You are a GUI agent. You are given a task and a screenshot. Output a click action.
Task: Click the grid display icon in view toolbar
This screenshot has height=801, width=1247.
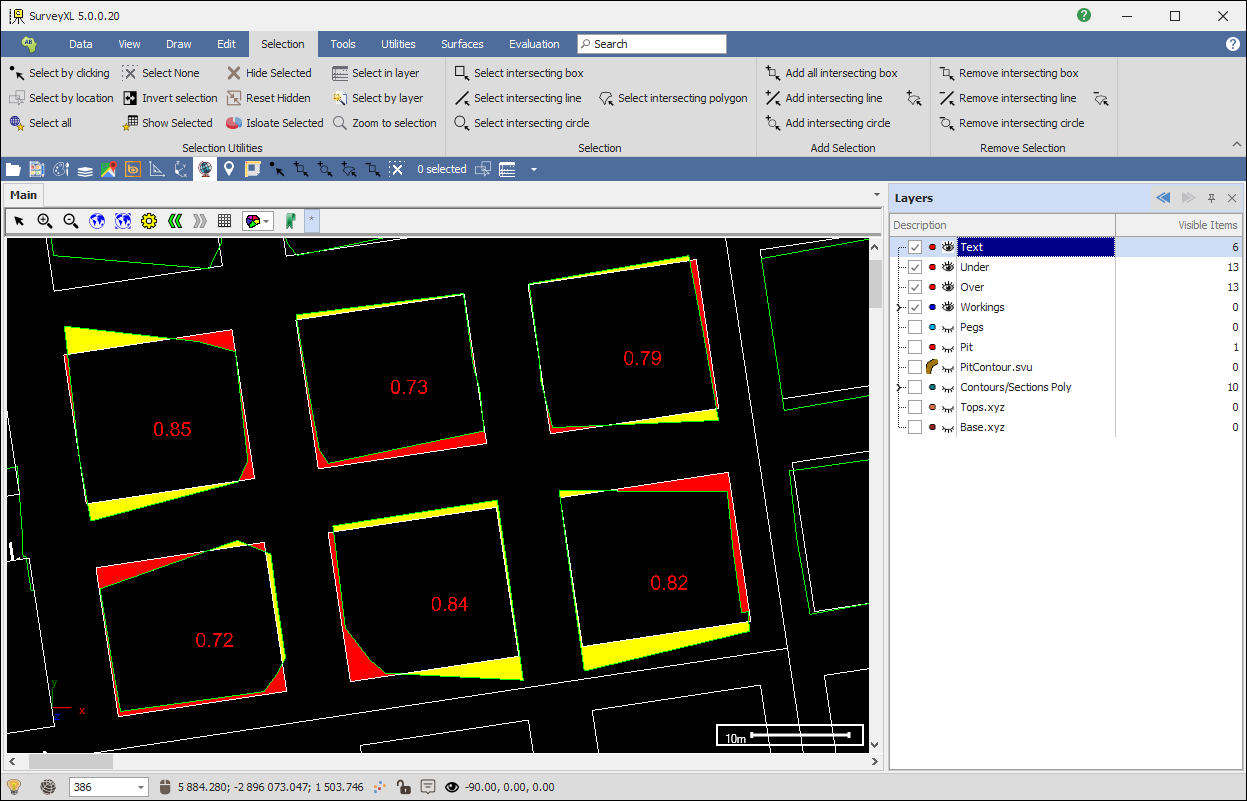[225, 221]
